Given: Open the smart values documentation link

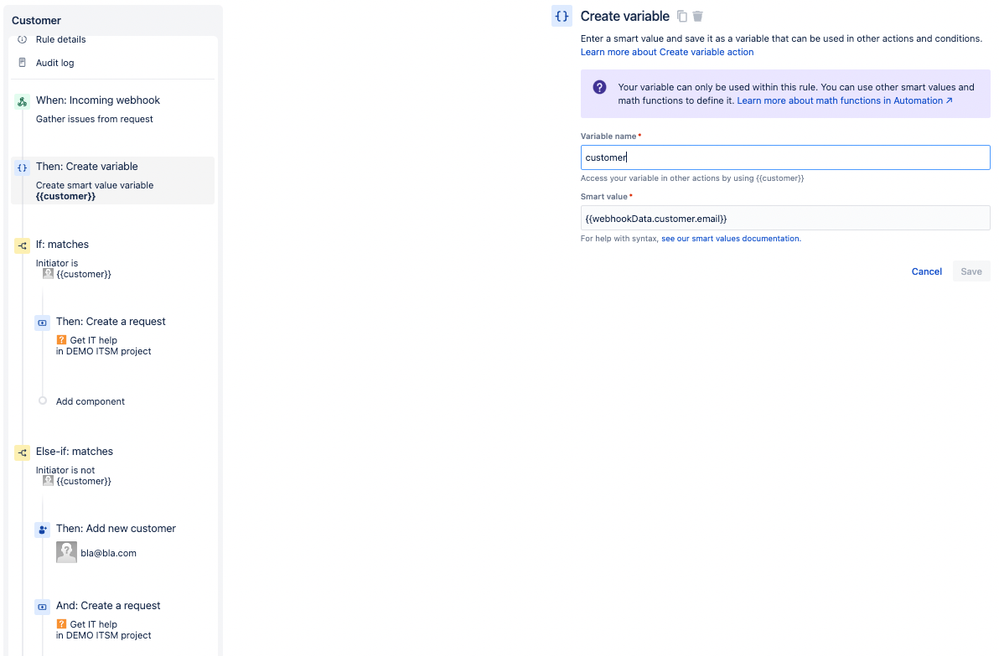Looking at the screenshot, I should click(730, 238).
